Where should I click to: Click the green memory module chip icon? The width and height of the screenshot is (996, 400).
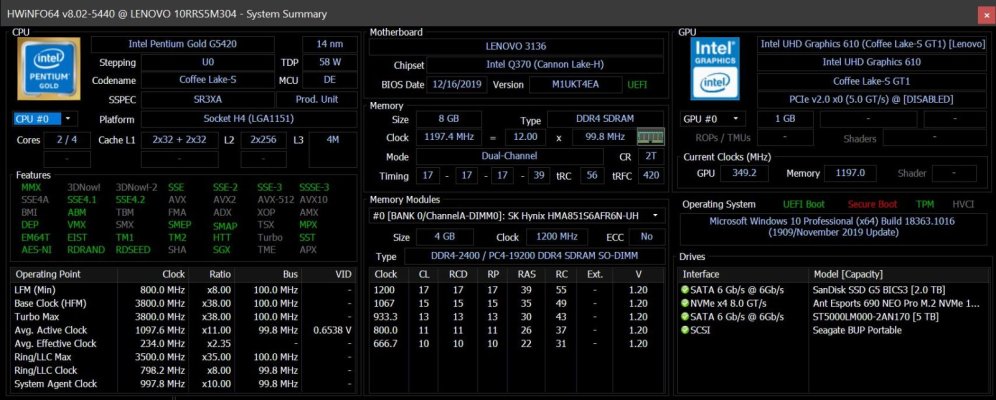click(x=650, y=137)
